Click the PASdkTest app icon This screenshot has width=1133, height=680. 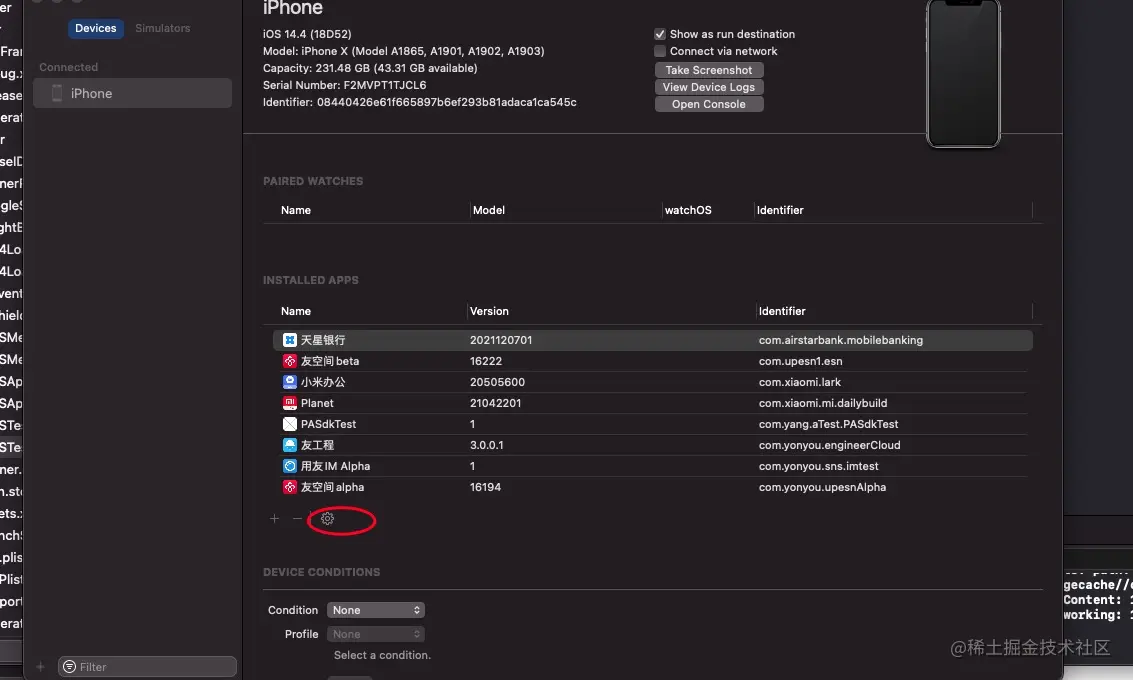[290, 423]
